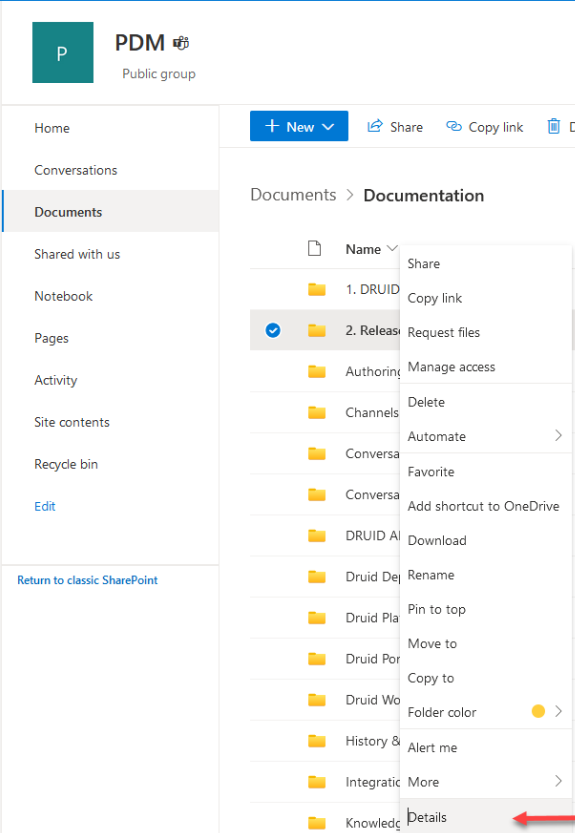575x833 pixels.
Task: Click the Druid Wo folder icon
Action: [x=317, y=700]
